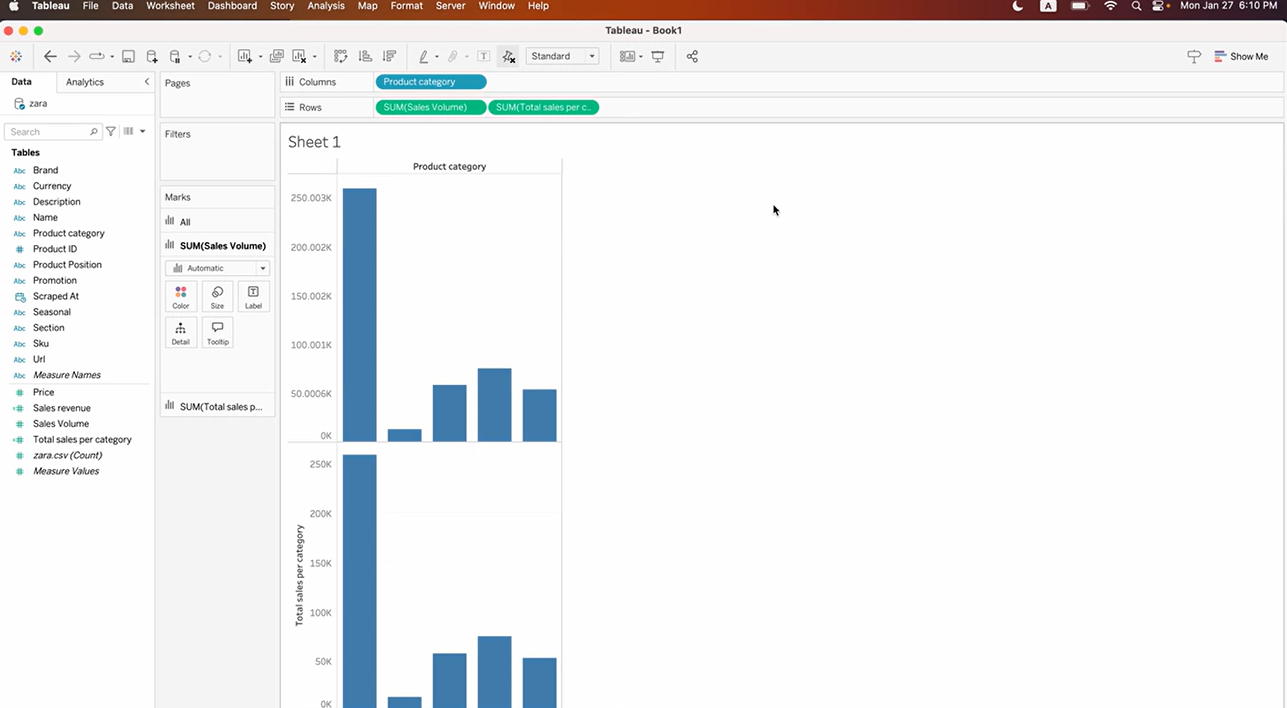Click the Size marks button
The height and width of the screenshot is (708, 1287).
tap(217, 297)
